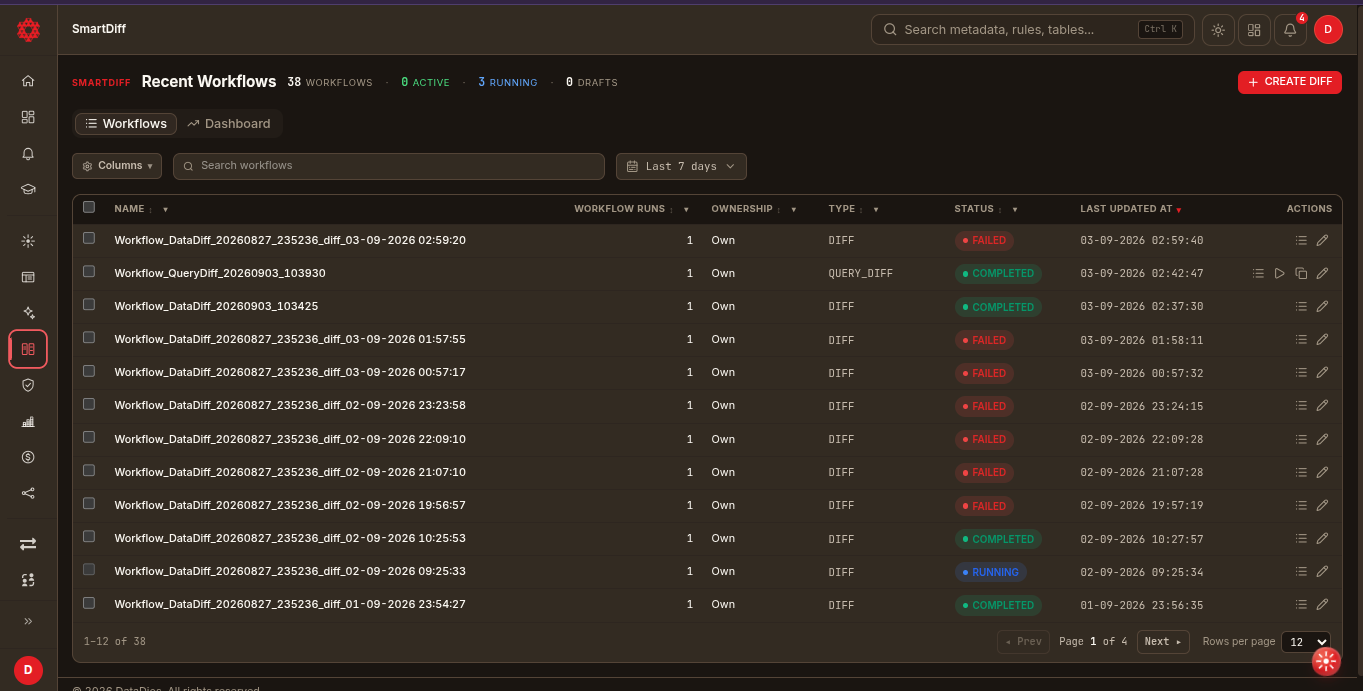1363x691 pixels.
Task: Click the QUERY_DIFF type cell
Action: pyautogui.click(x=861, y=273)
